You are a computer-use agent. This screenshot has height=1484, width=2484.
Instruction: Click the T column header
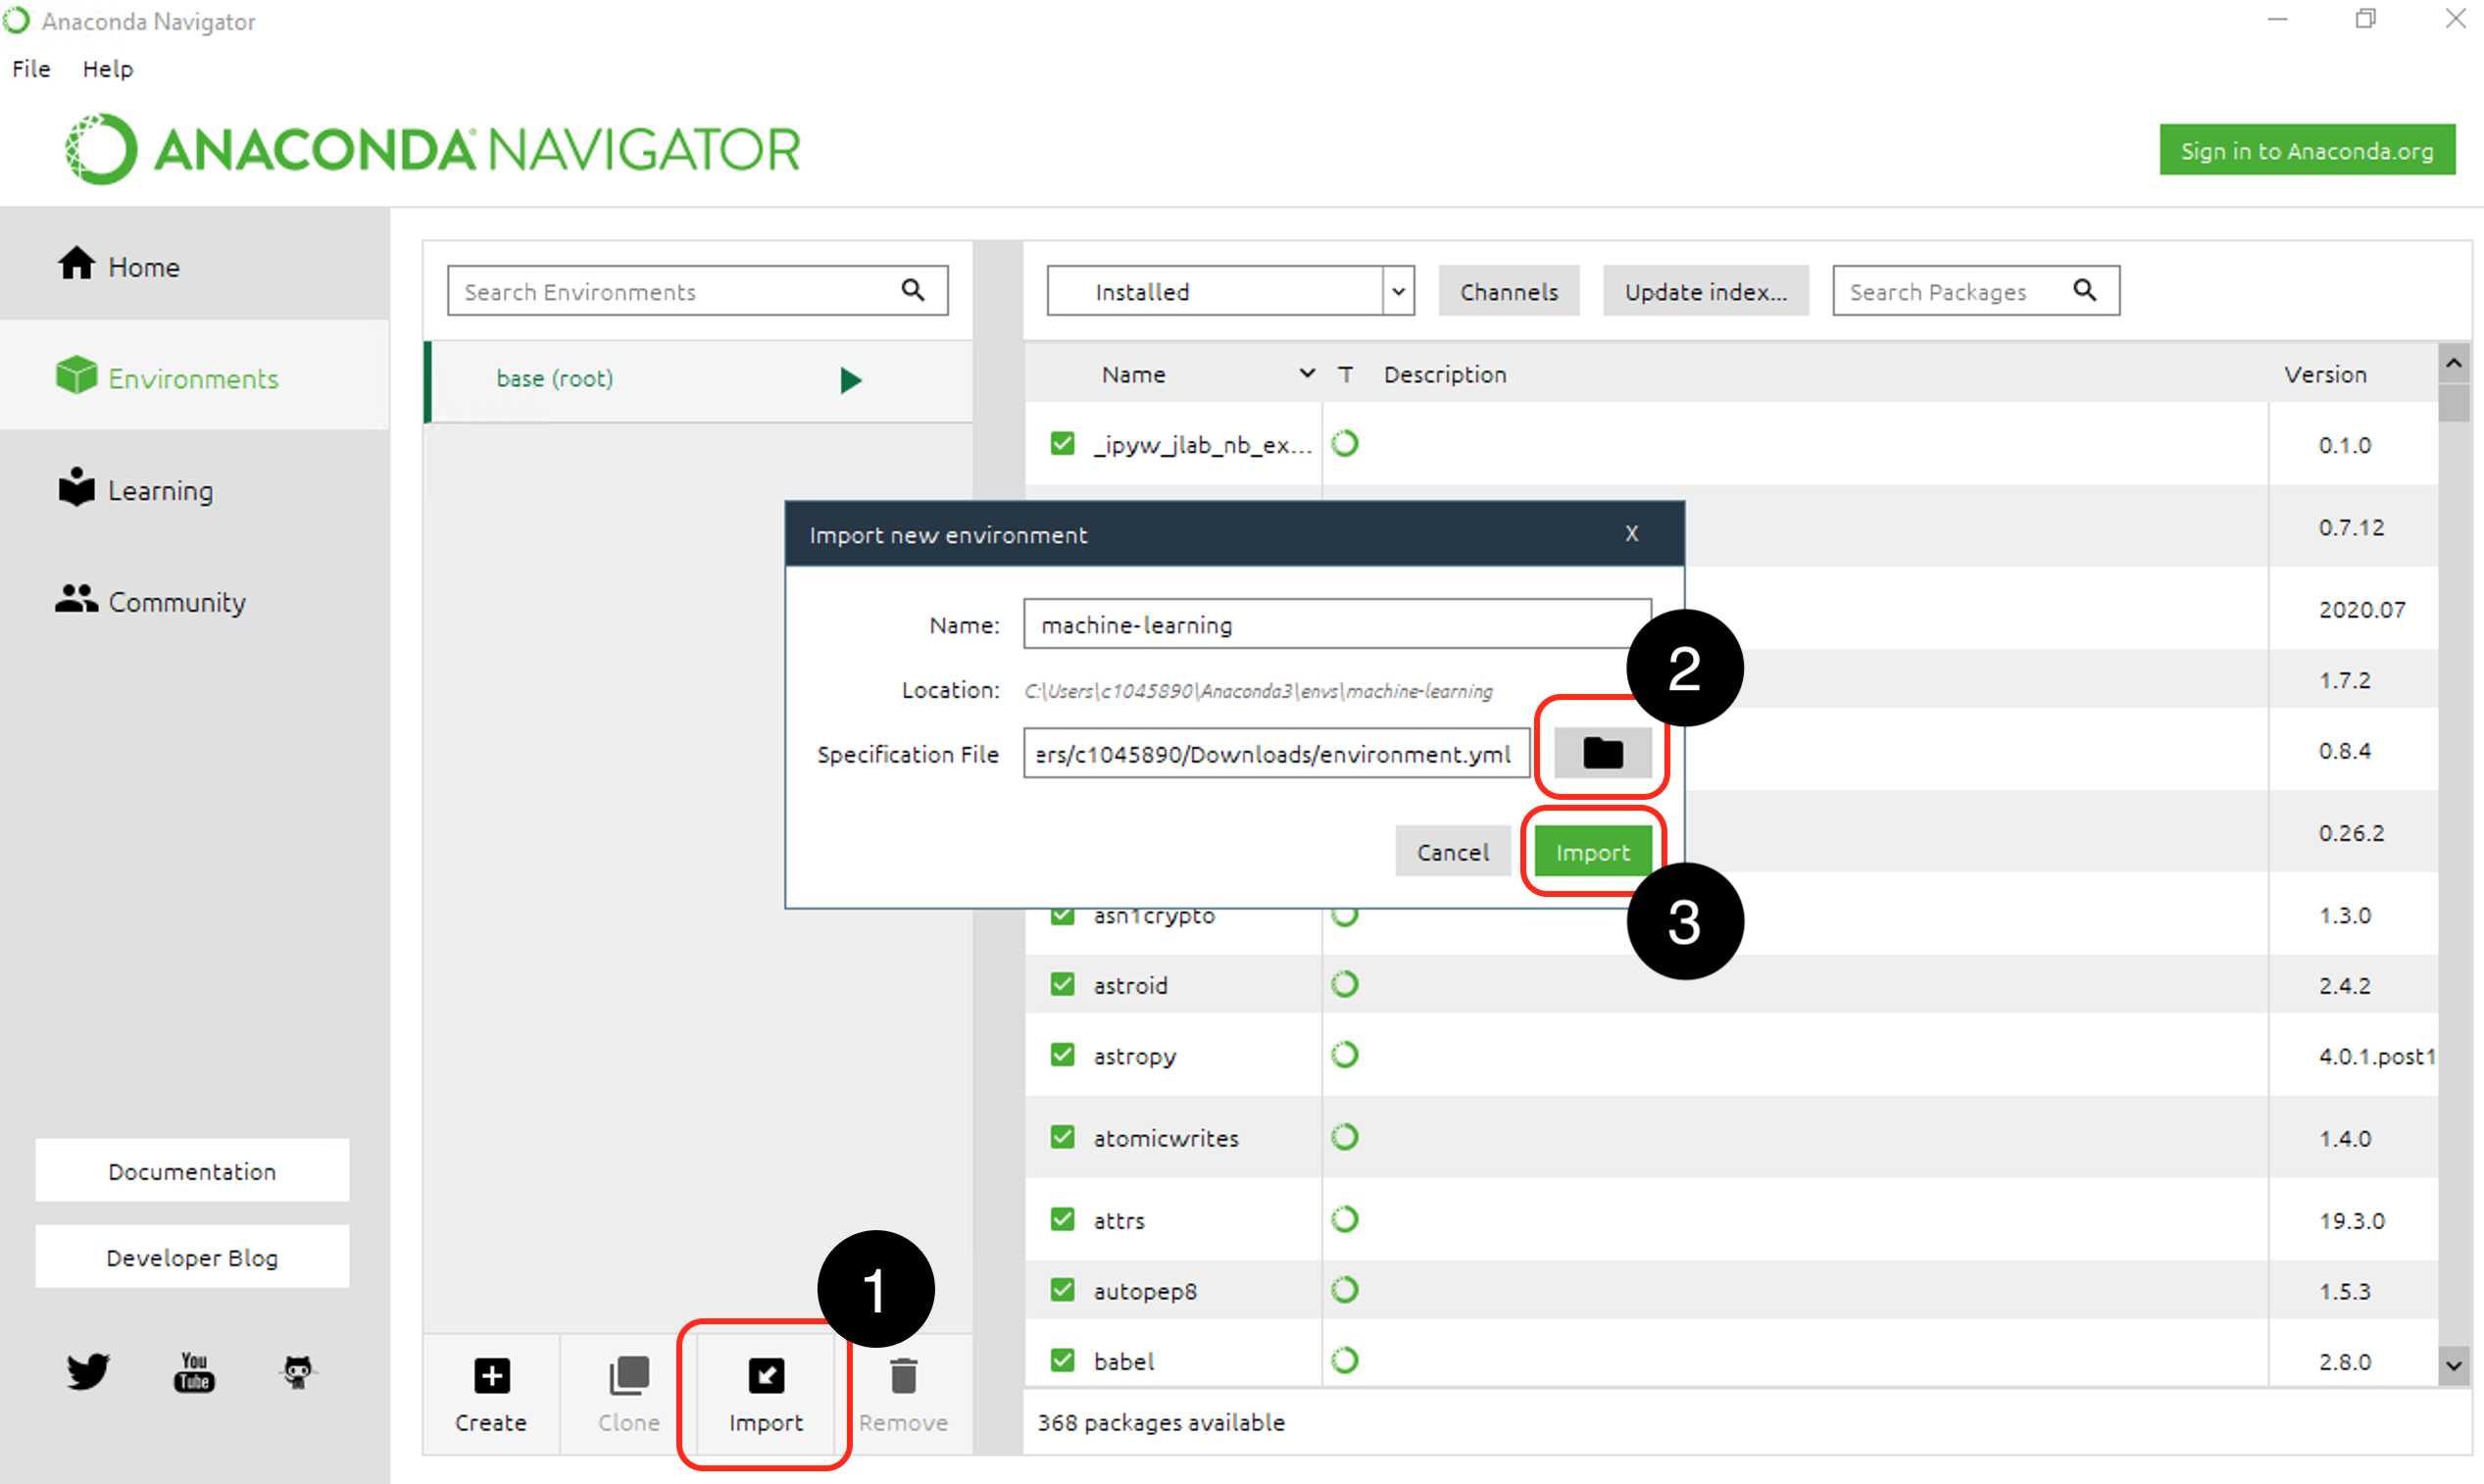coord(1346,374)
